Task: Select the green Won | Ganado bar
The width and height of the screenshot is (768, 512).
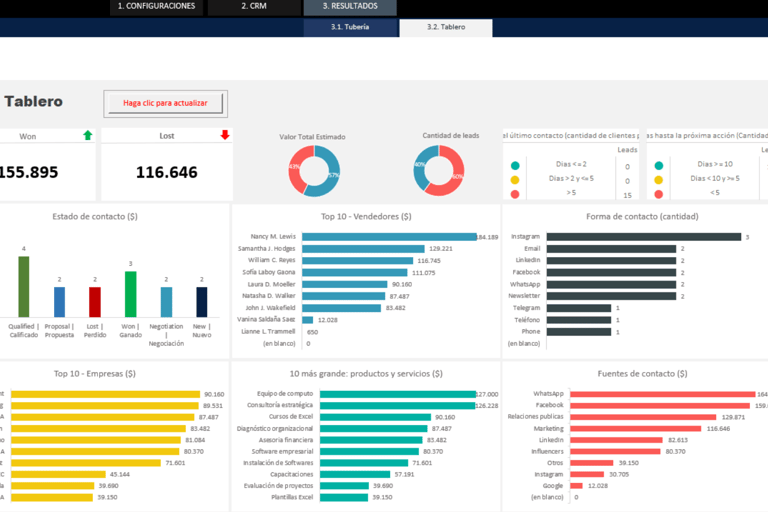Action: click(130, 294)
